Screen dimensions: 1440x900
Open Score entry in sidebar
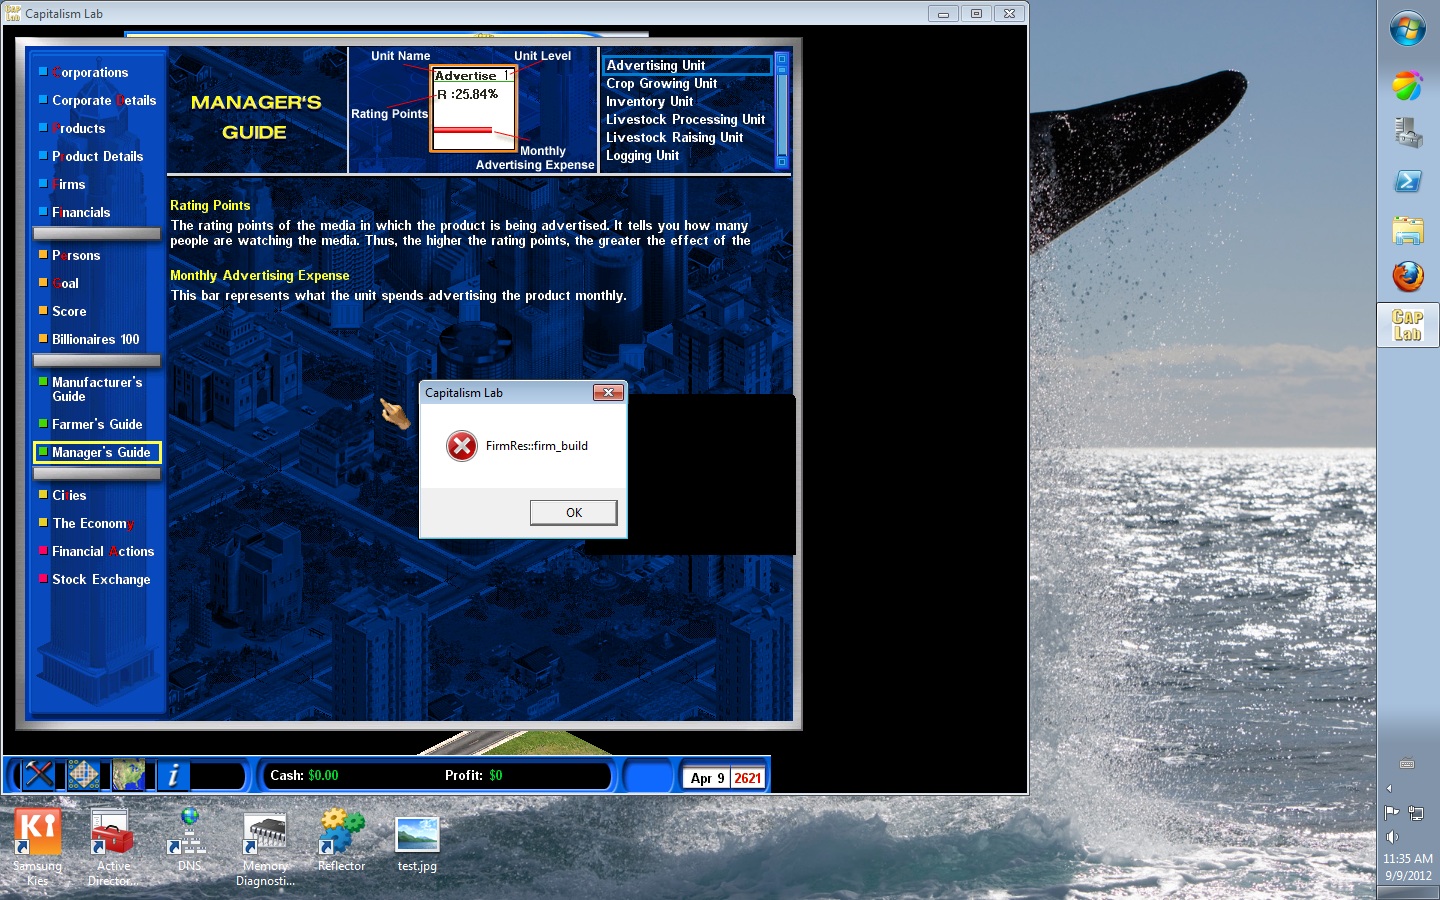tap(69, 311)
